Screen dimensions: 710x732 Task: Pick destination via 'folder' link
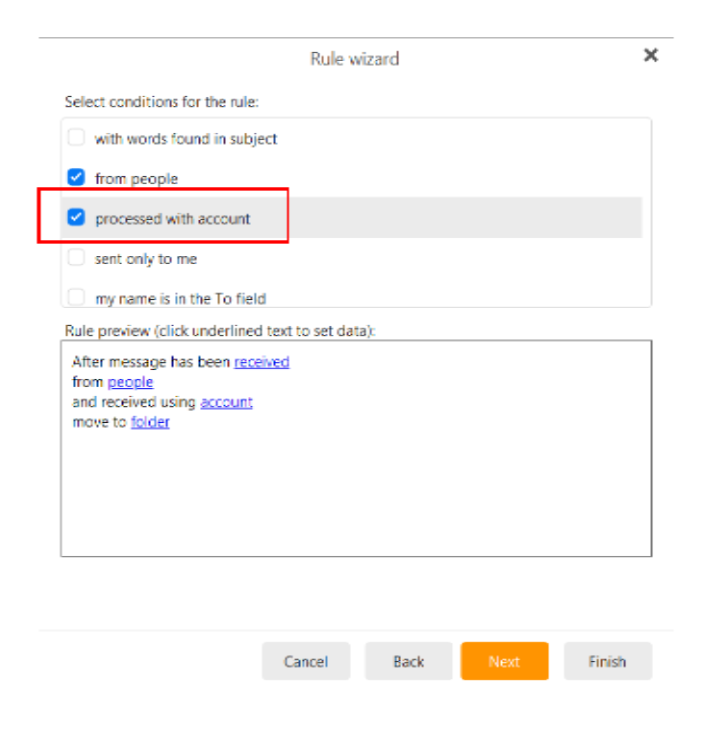coord(150,422)
